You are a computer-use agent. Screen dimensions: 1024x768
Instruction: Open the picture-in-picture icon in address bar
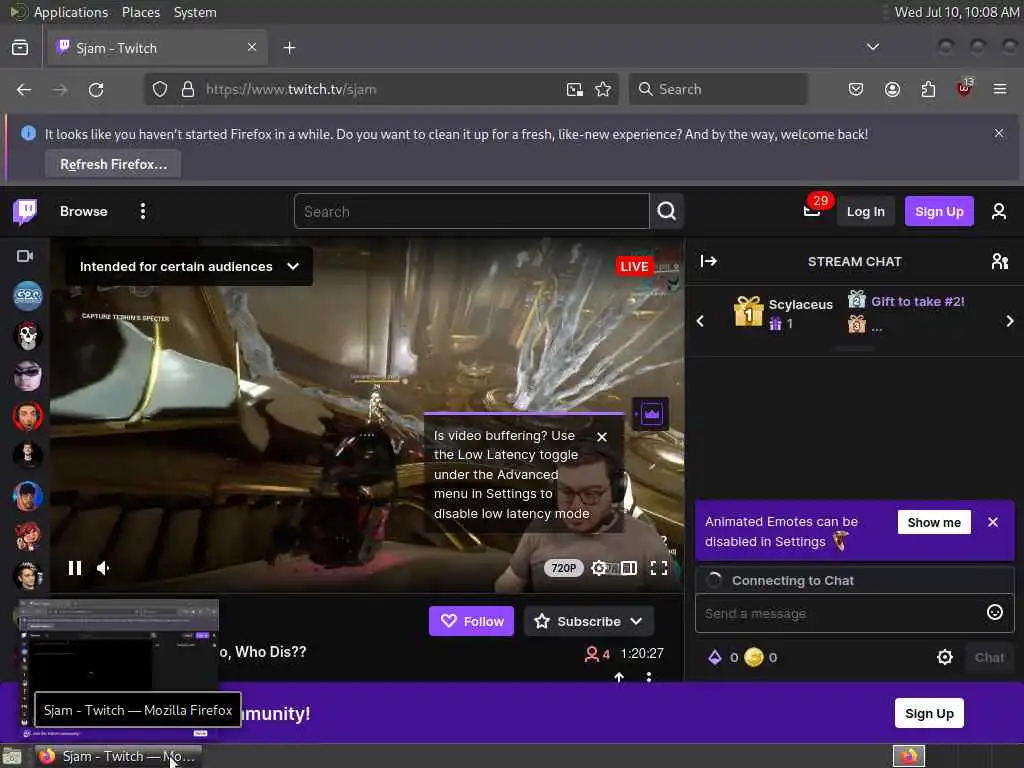(575, 89)
